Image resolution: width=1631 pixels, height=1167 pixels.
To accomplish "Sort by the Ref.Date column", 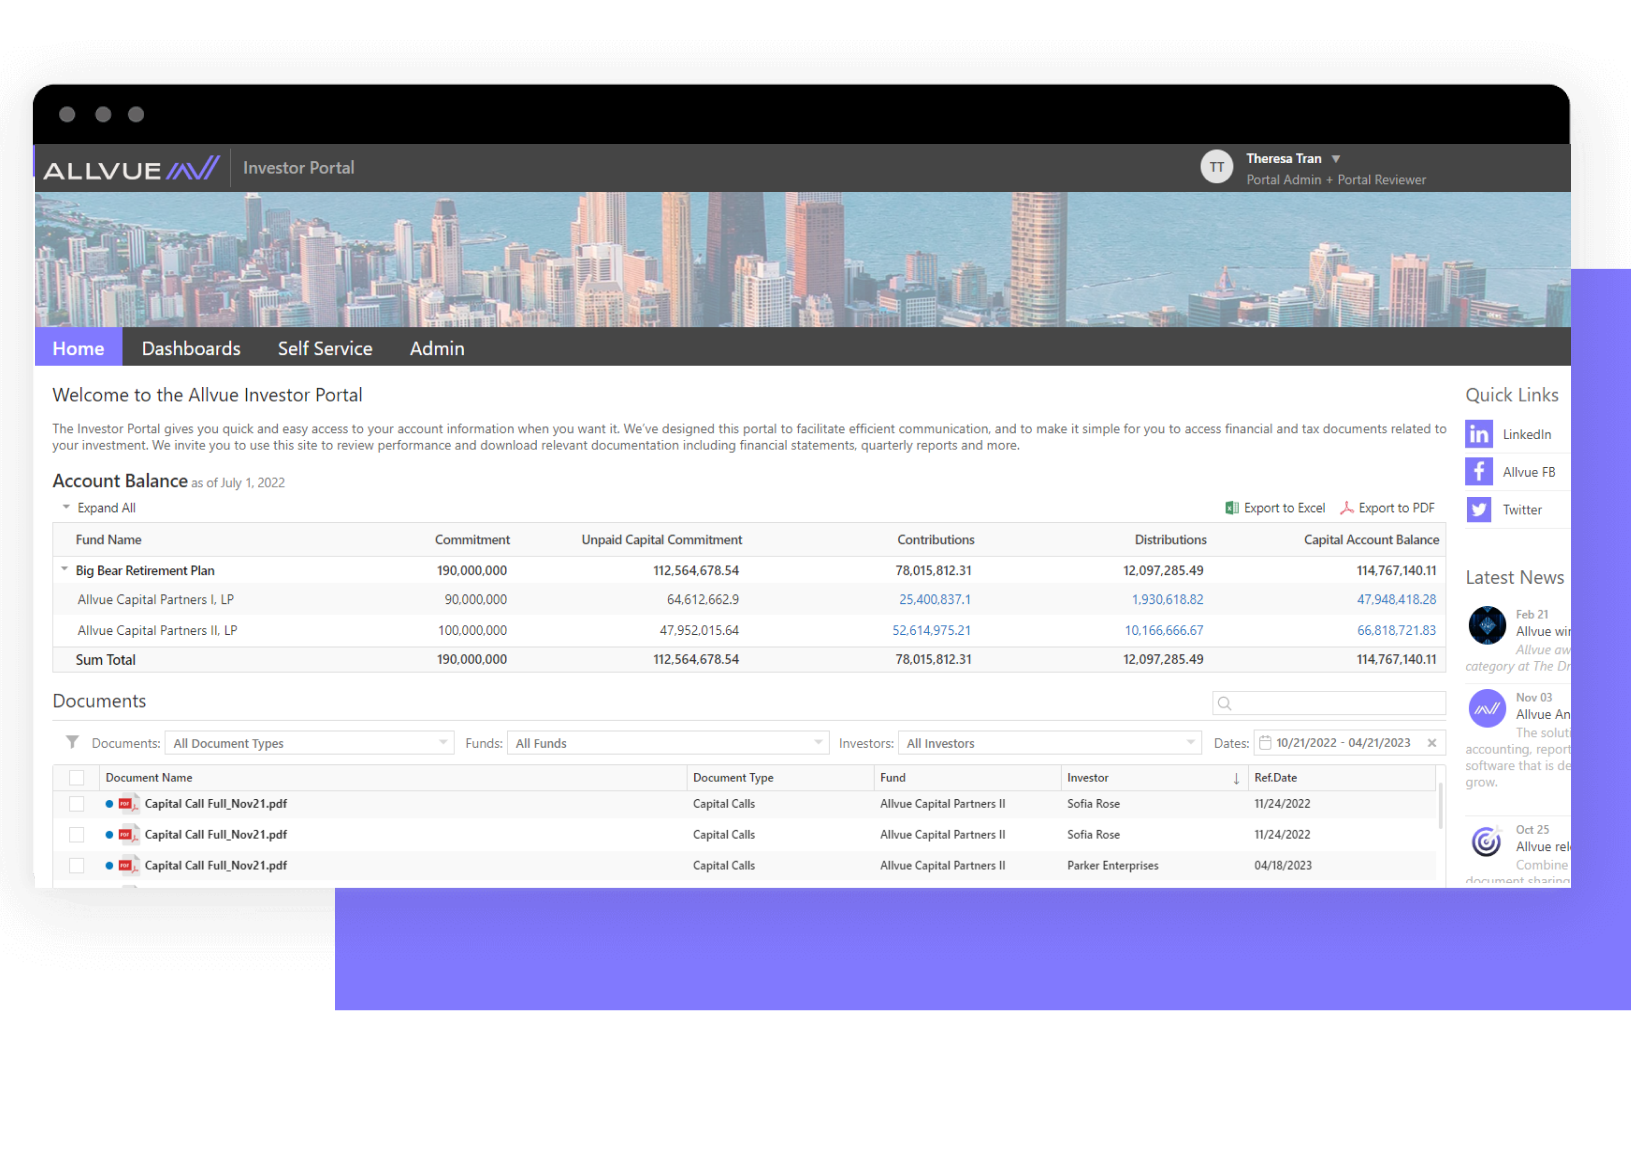I will point(1276,778).
